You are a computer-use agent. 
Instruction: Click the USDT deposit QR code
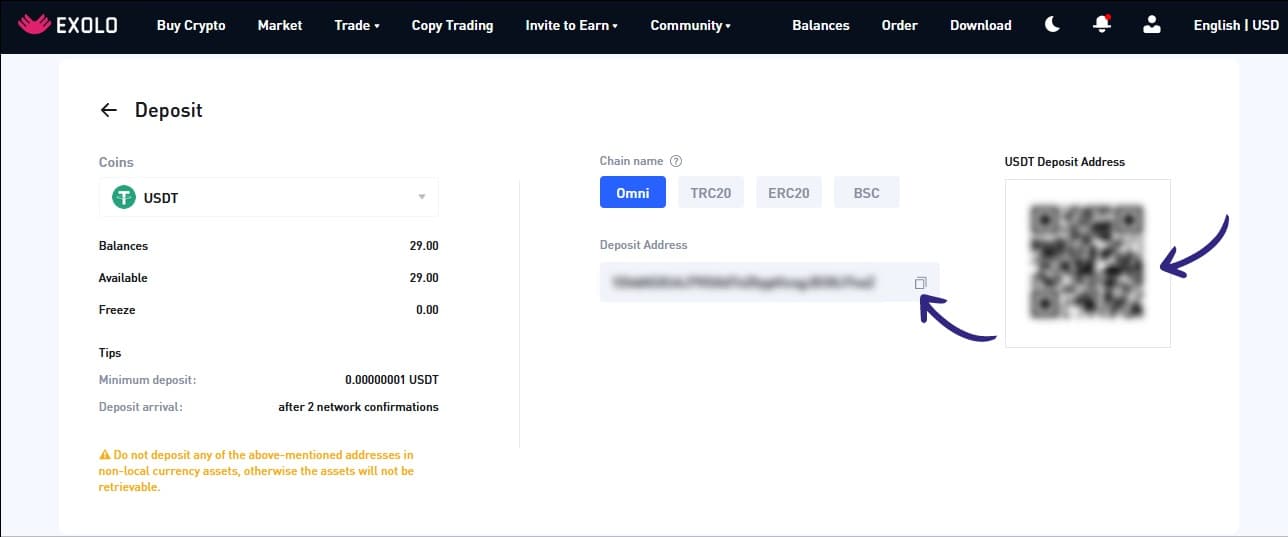(x=1088, y=263)
